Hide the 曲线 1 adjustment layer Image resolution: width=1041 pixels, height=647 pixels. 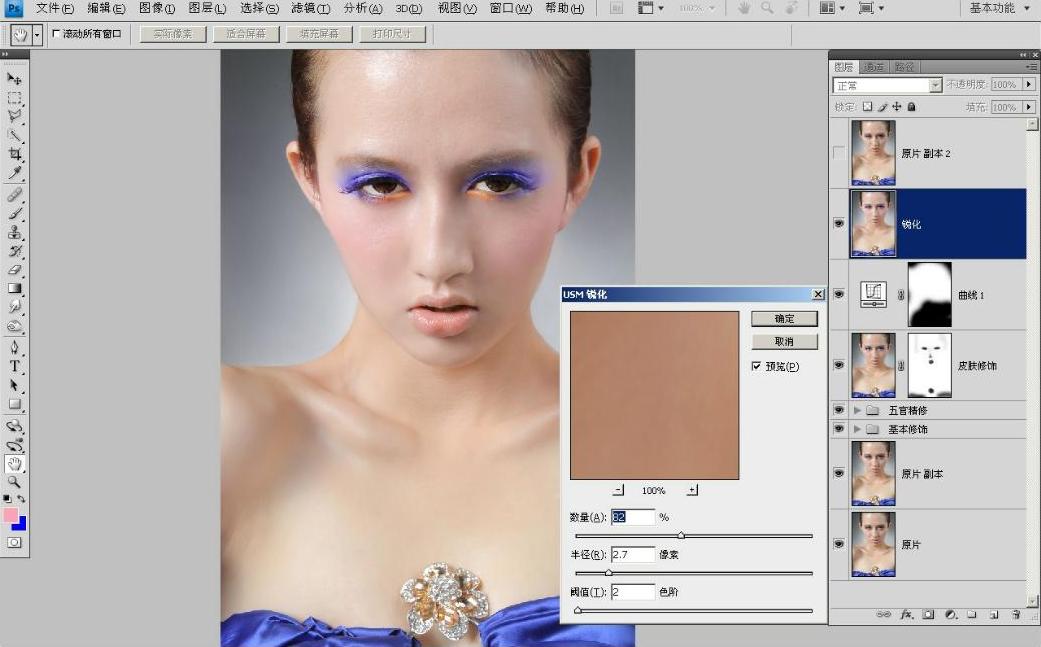pyautogui.click(x=839, y=294)
